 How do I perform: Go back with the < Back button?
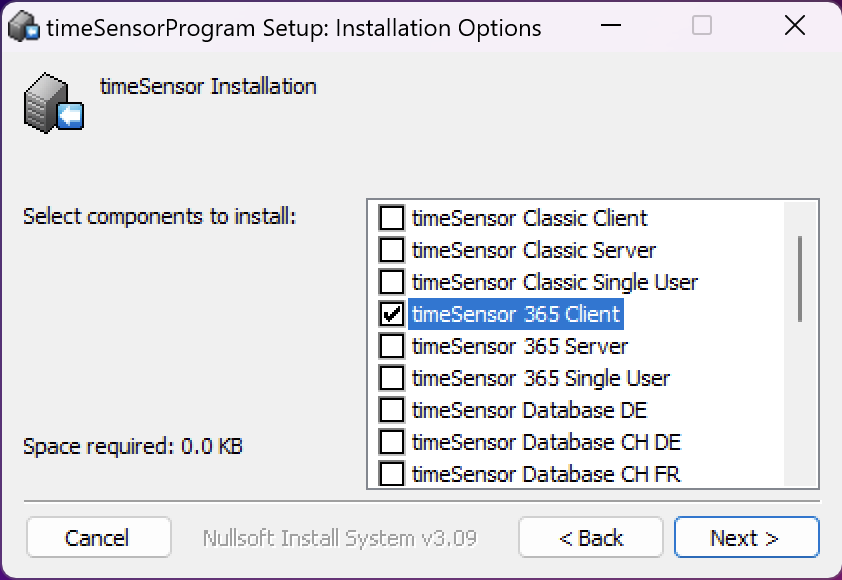click(591, 537)
